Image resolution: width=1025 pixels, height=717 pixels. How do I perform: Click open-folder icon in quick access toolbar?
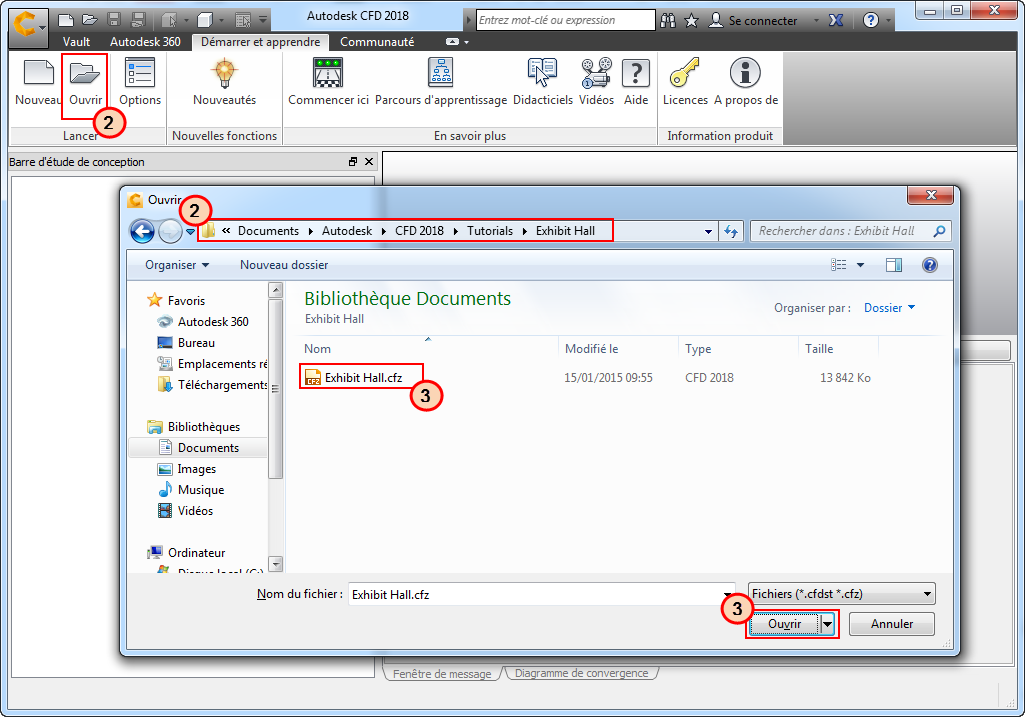(x=90, y=20)
